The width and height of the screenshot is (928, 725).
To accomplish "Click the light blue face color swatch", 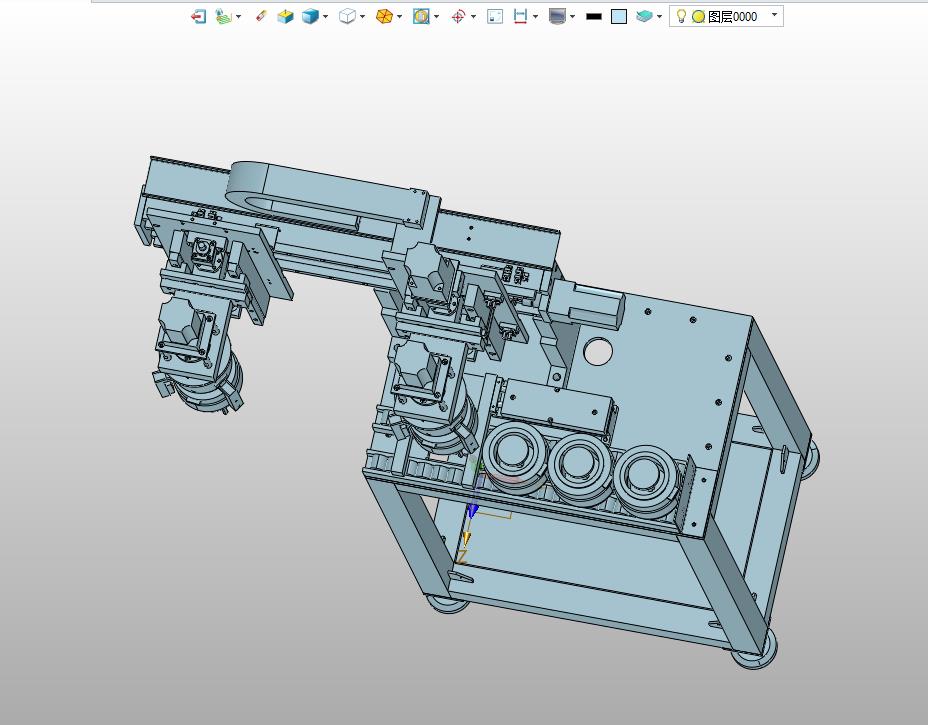I will coord(619,16).
